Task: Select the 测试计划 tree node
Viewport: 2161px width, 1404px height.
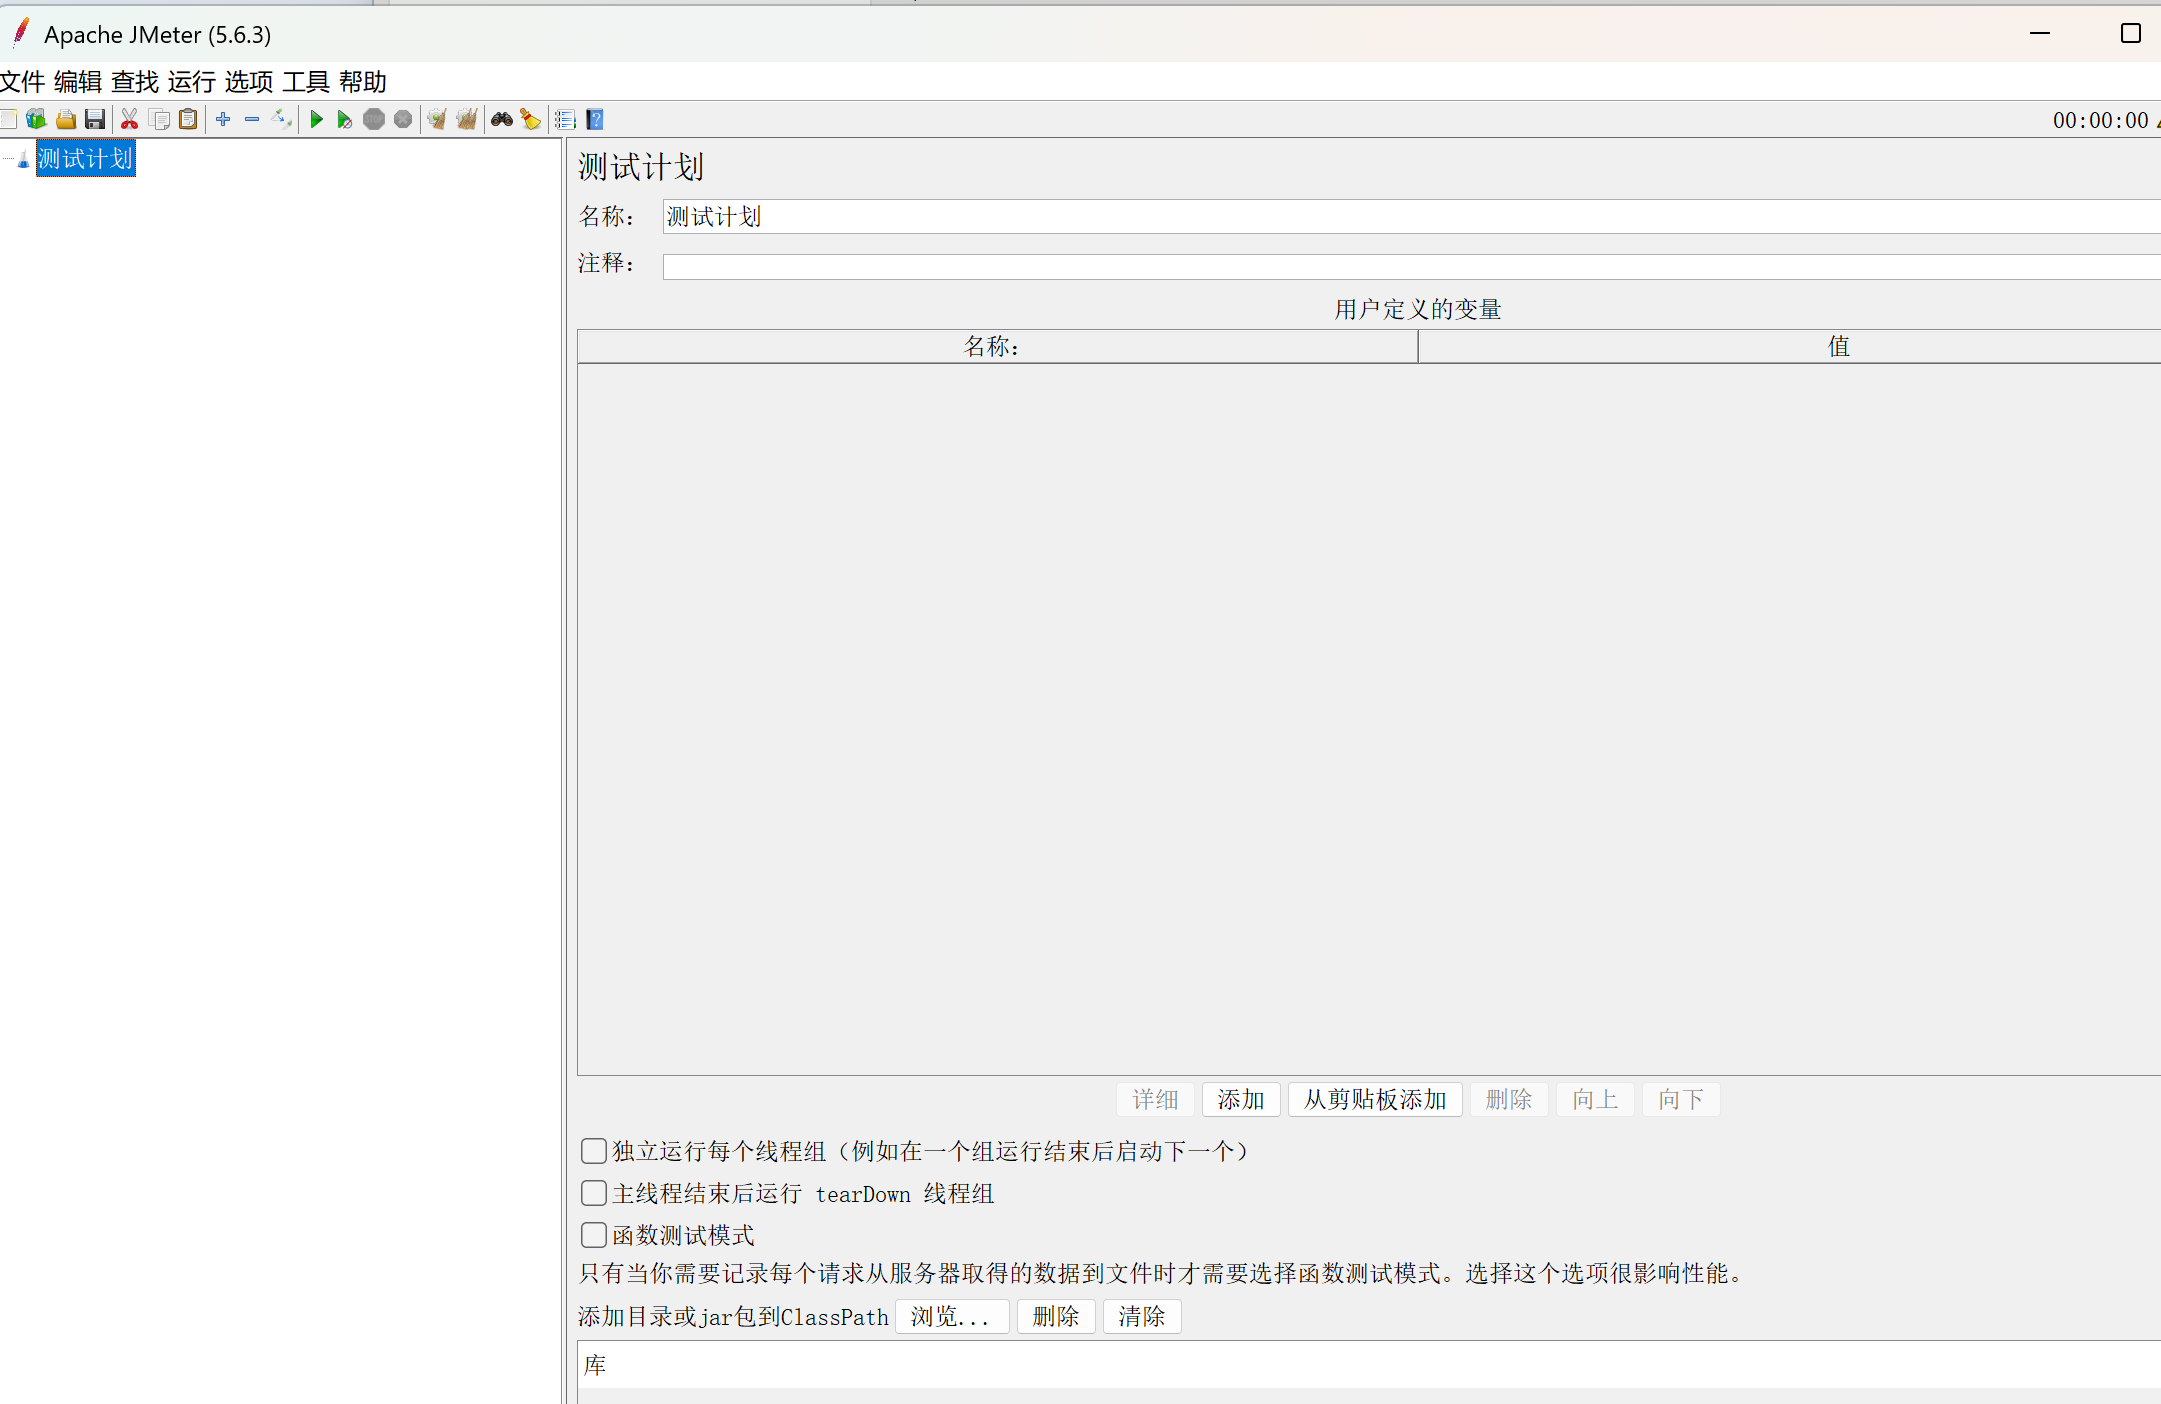Action: [85, 157]
